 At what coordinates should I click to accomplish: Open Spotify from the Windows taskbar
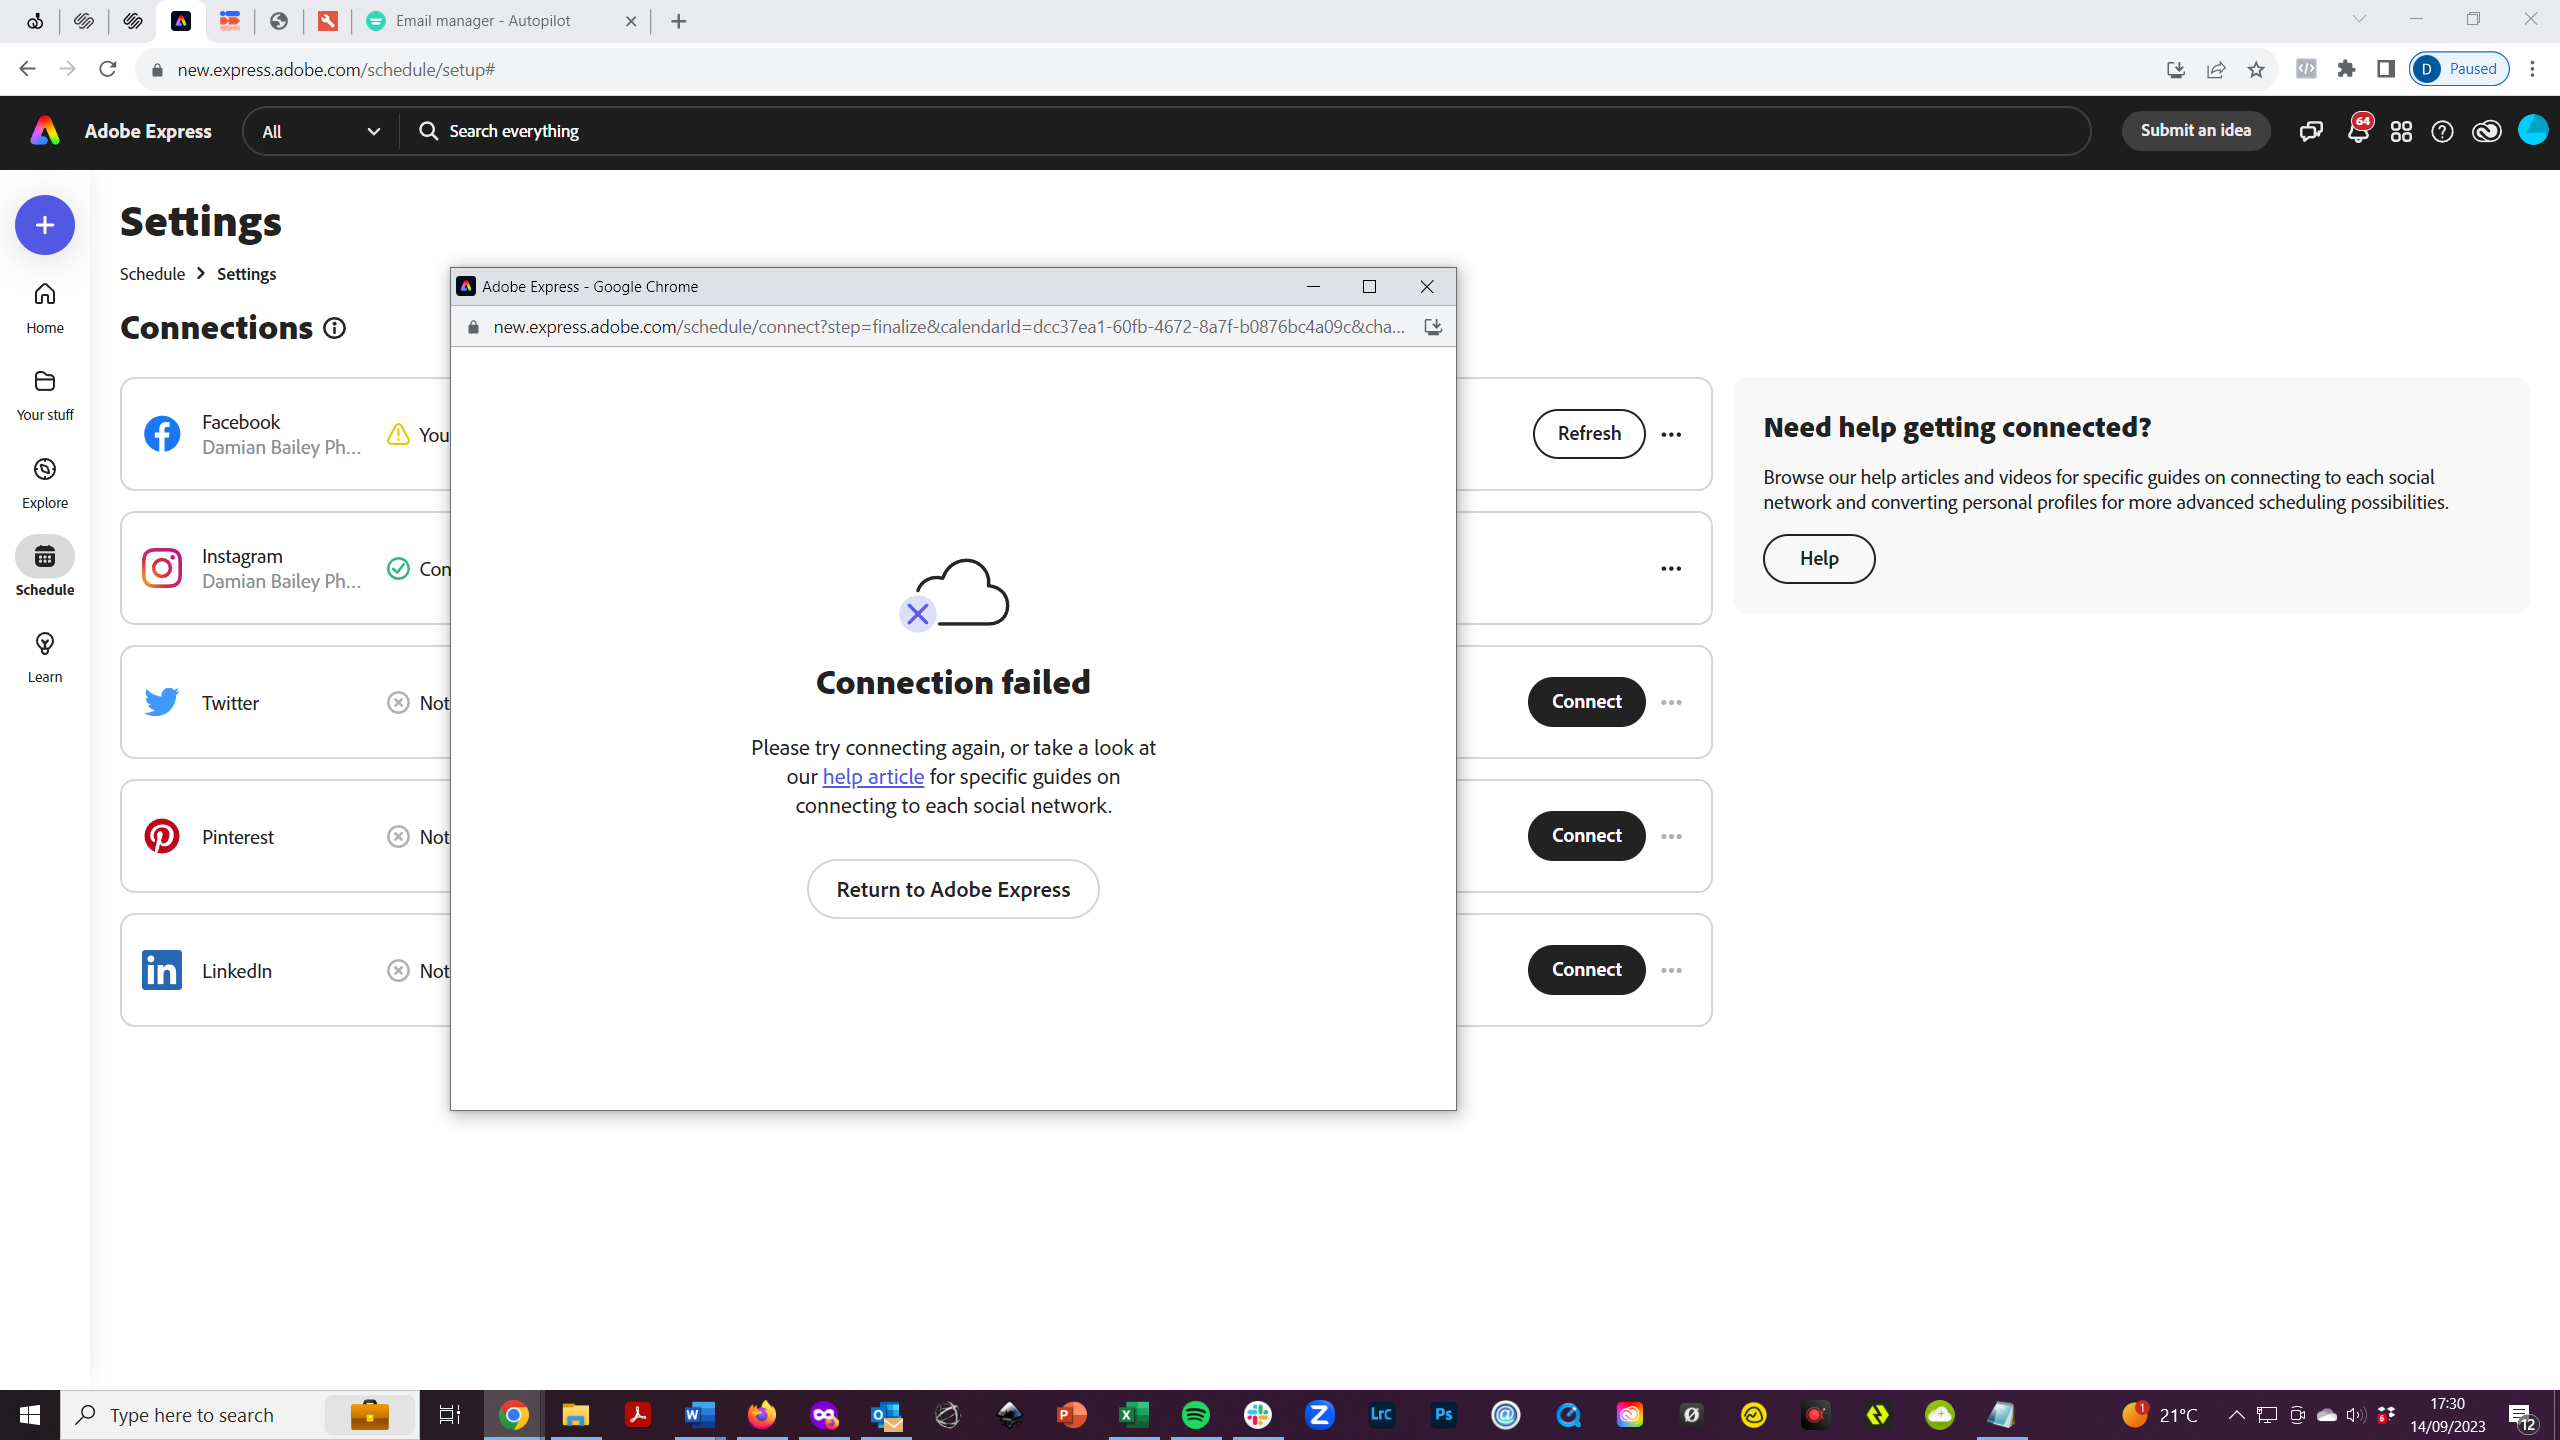click(x=1195, y=1415)
